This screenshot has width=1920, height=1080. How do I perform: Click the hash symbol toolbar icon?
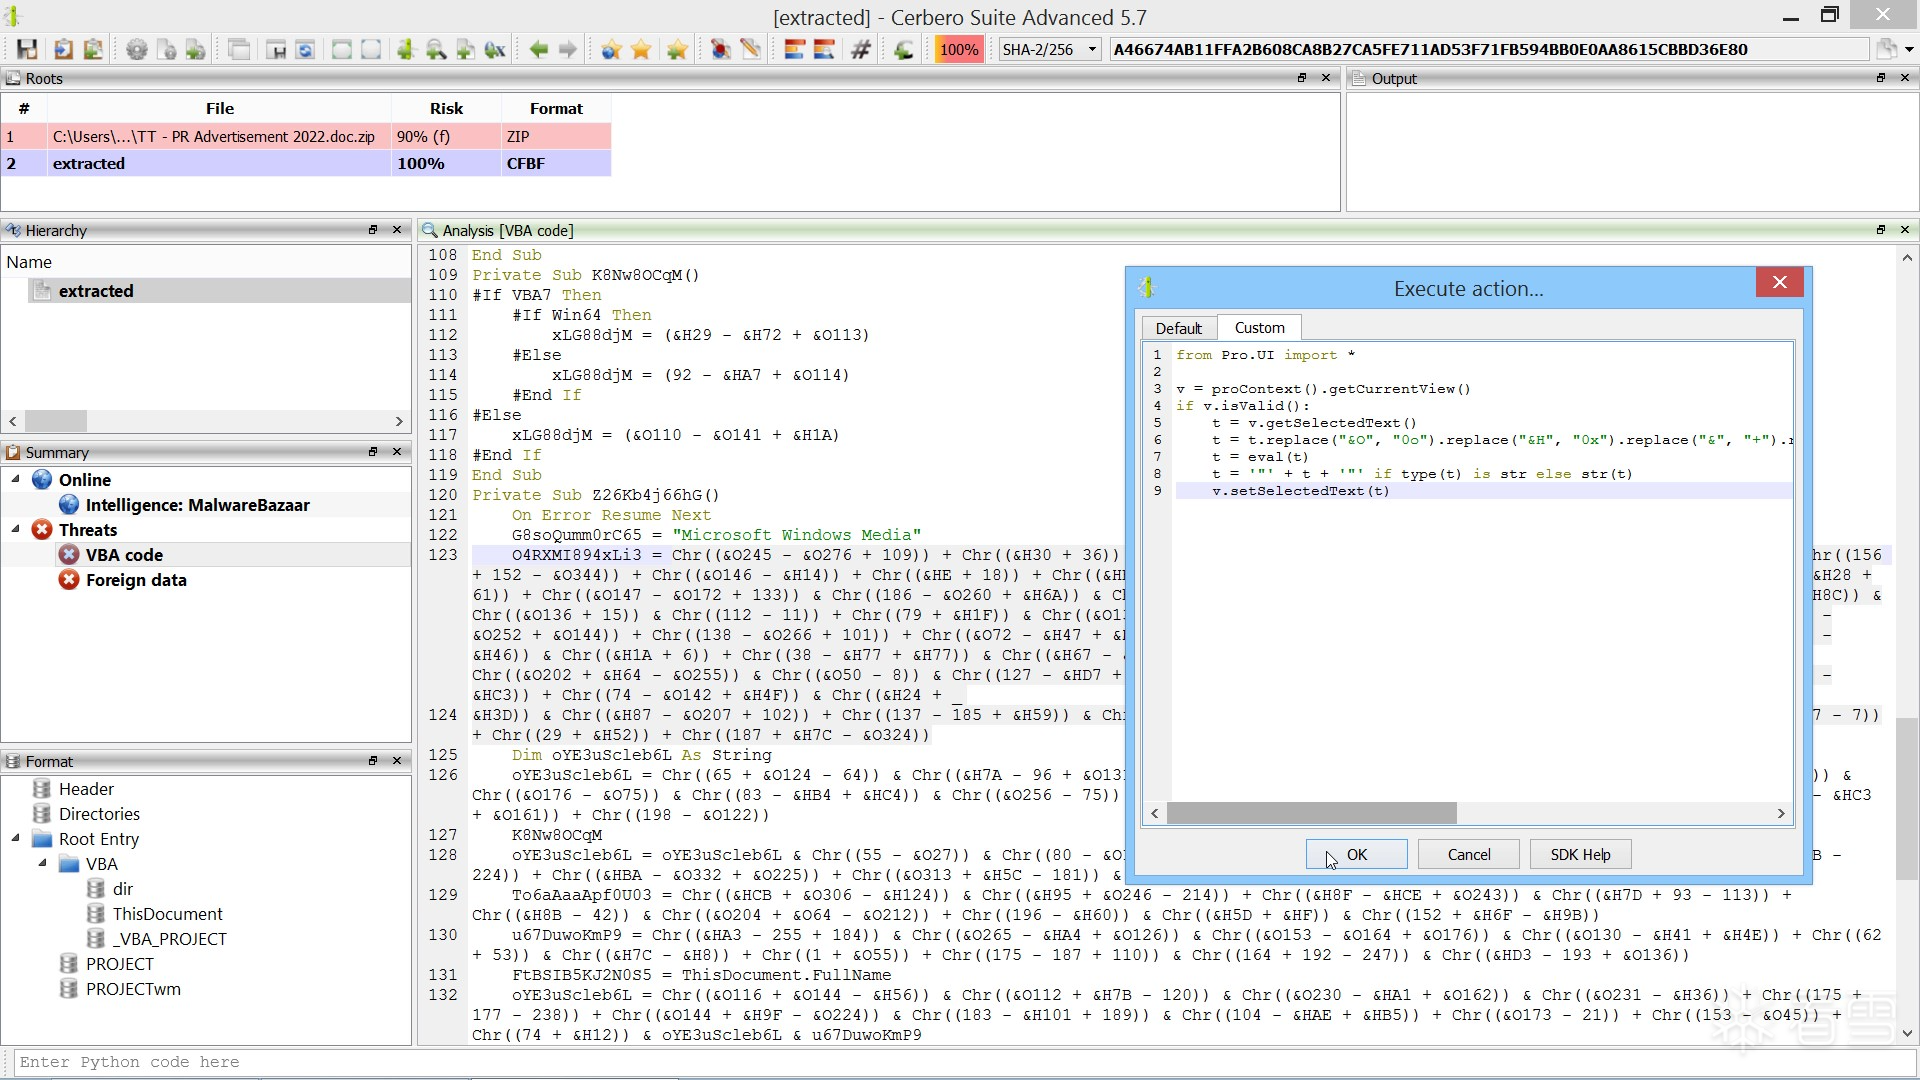[860, 49]
